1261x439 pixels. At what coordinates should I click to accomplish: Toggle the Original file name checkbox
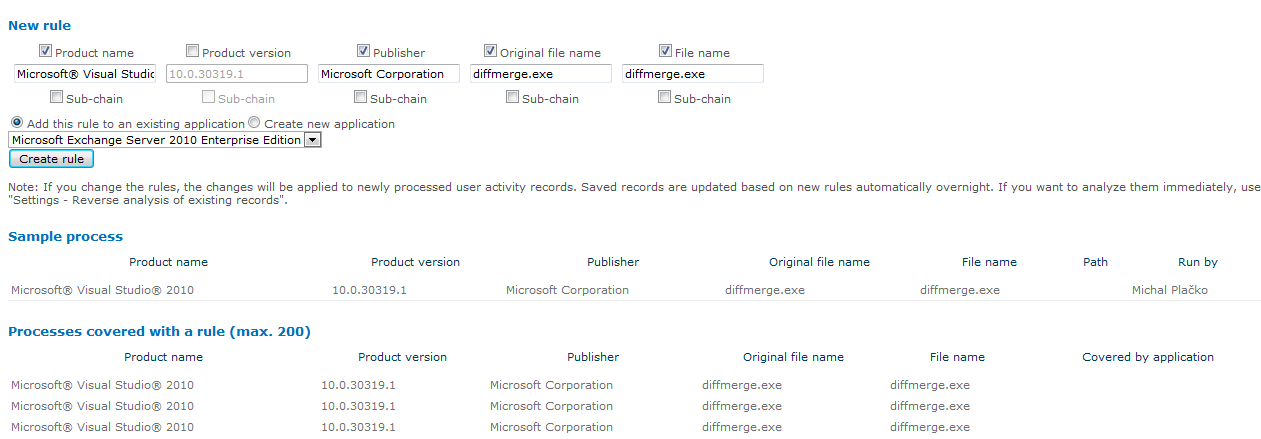[x=490, y=51]
